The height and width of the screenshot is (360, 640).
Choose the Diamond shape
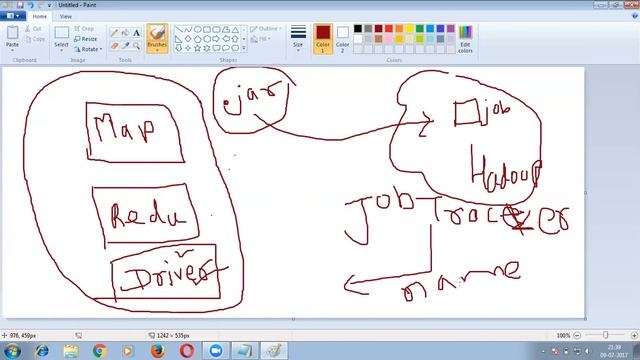(x=188, y=39)
